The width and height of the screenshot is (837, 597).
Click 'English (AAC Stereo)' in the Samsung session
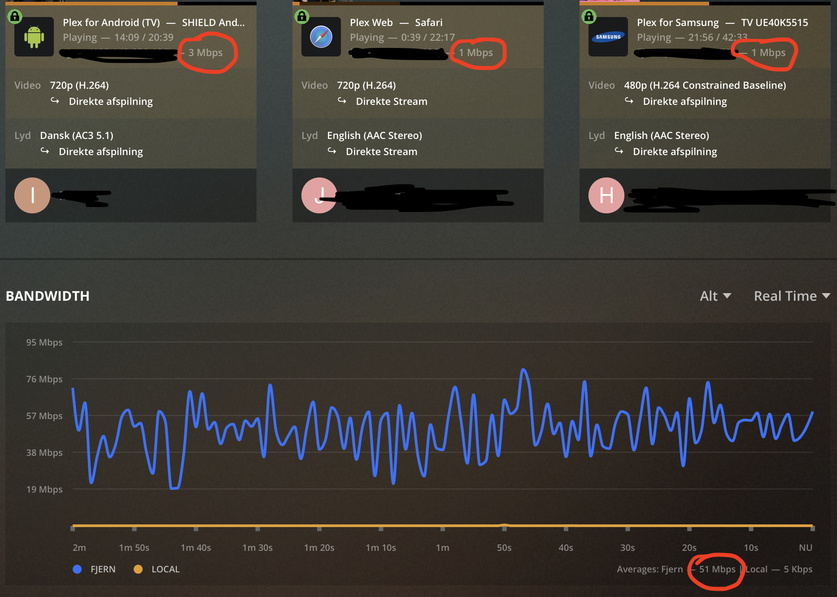(x=661, y=135)
